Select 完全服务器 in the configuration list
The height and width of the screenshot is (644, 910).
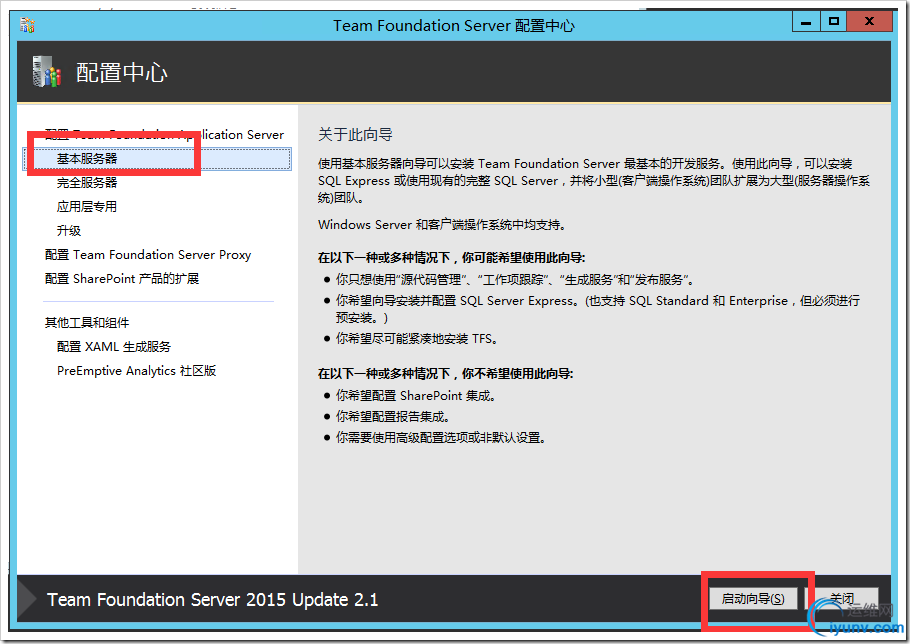(87, 183)
